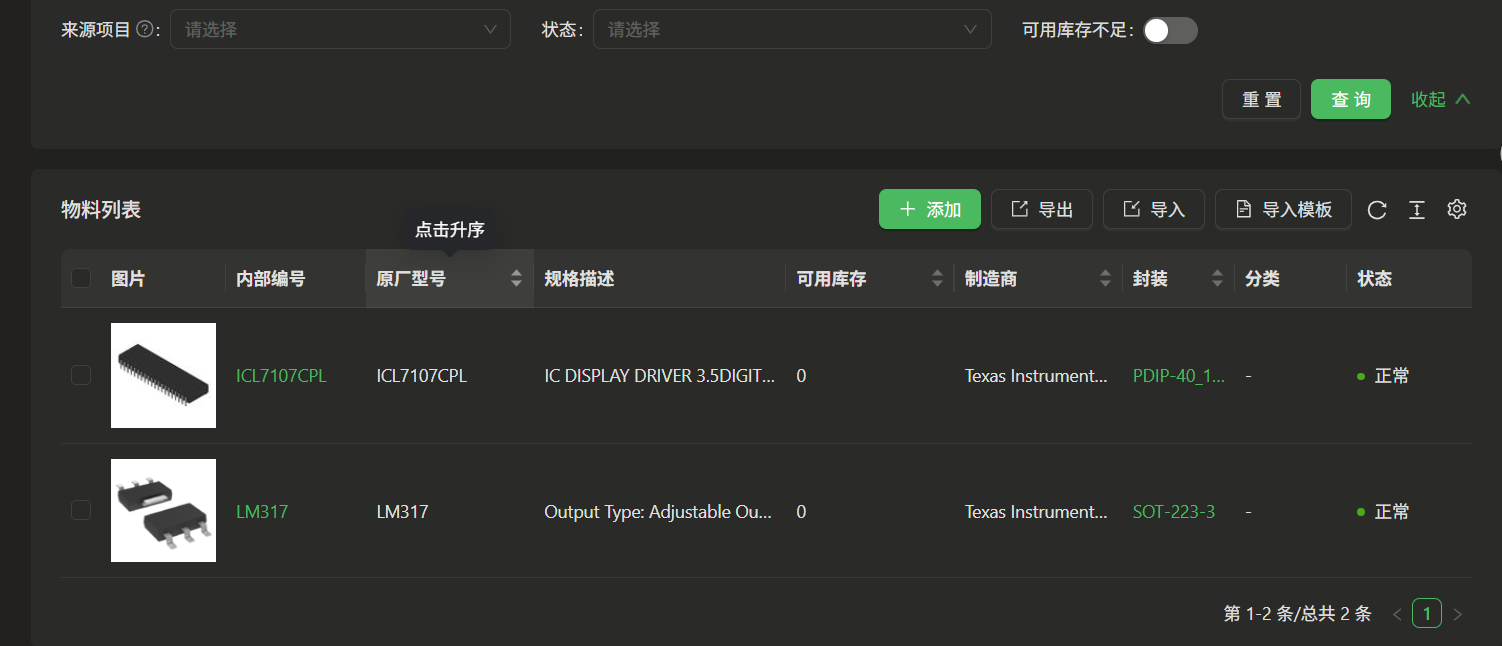This screenshot has width=1502, height=646.
Task: Open the ICL7107CPL internal number link
Action: coord(281,376)
